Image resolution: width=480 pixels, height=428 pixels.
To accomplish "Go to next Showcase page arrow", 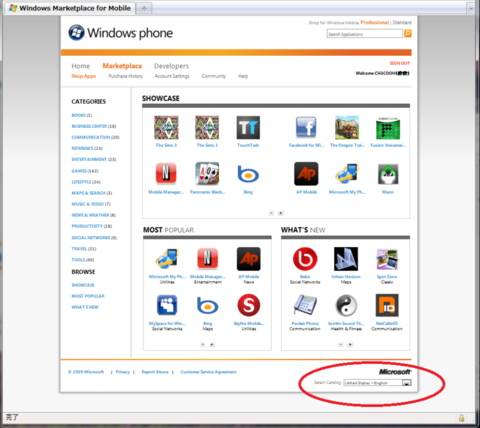I will (281, 213).
